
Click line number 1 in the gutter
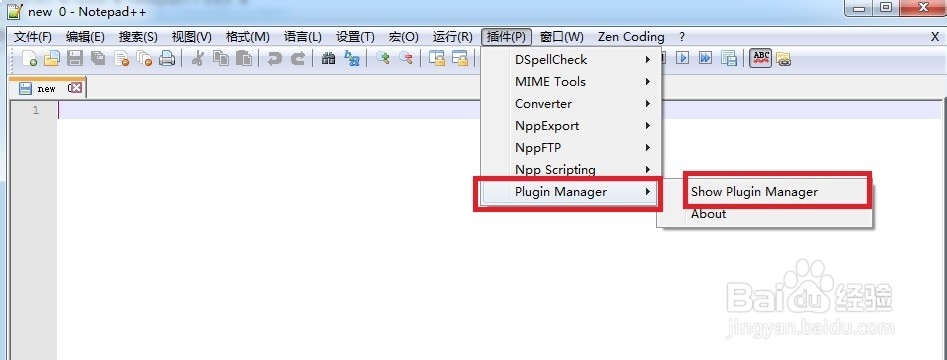[x=36, y=111]
